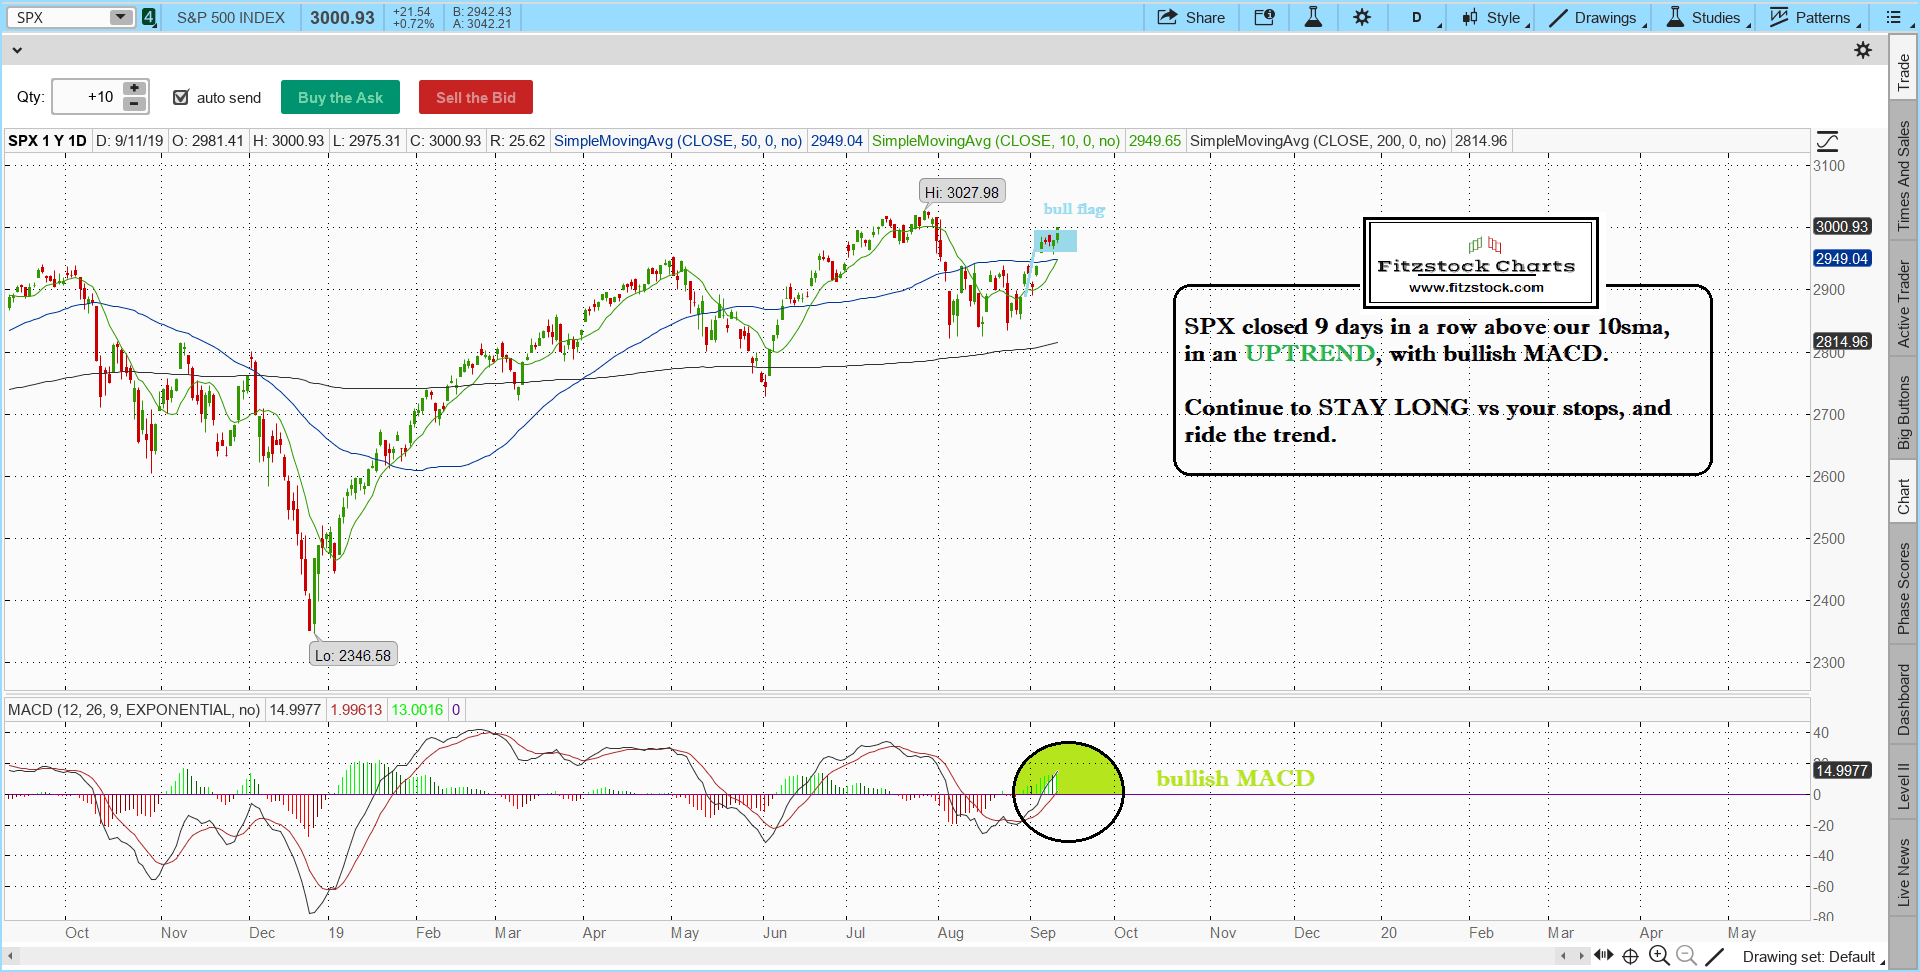
Task: Click the active drawing line tool icon
Action: coord(1715,956)
